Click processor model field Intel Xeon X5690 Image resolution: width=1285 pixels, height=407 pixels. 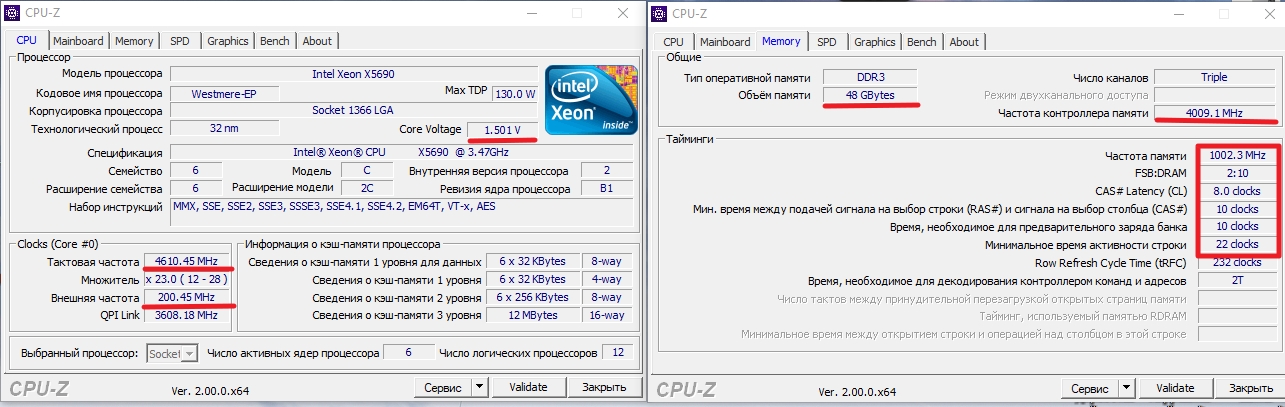pos(354,74)
